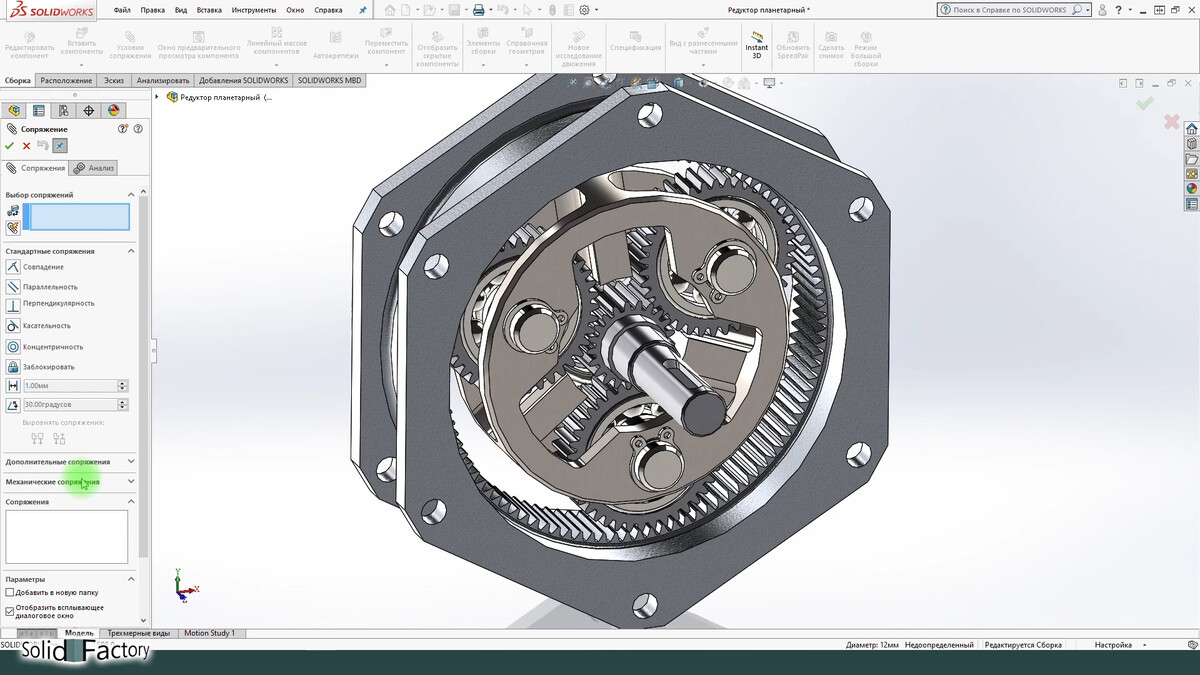Image resolution: width=1200 pixels, height=675 pixels.
Task: Pick the Perpendicular (Перпендикулярность) mate icon
Action: click(13, 305)
